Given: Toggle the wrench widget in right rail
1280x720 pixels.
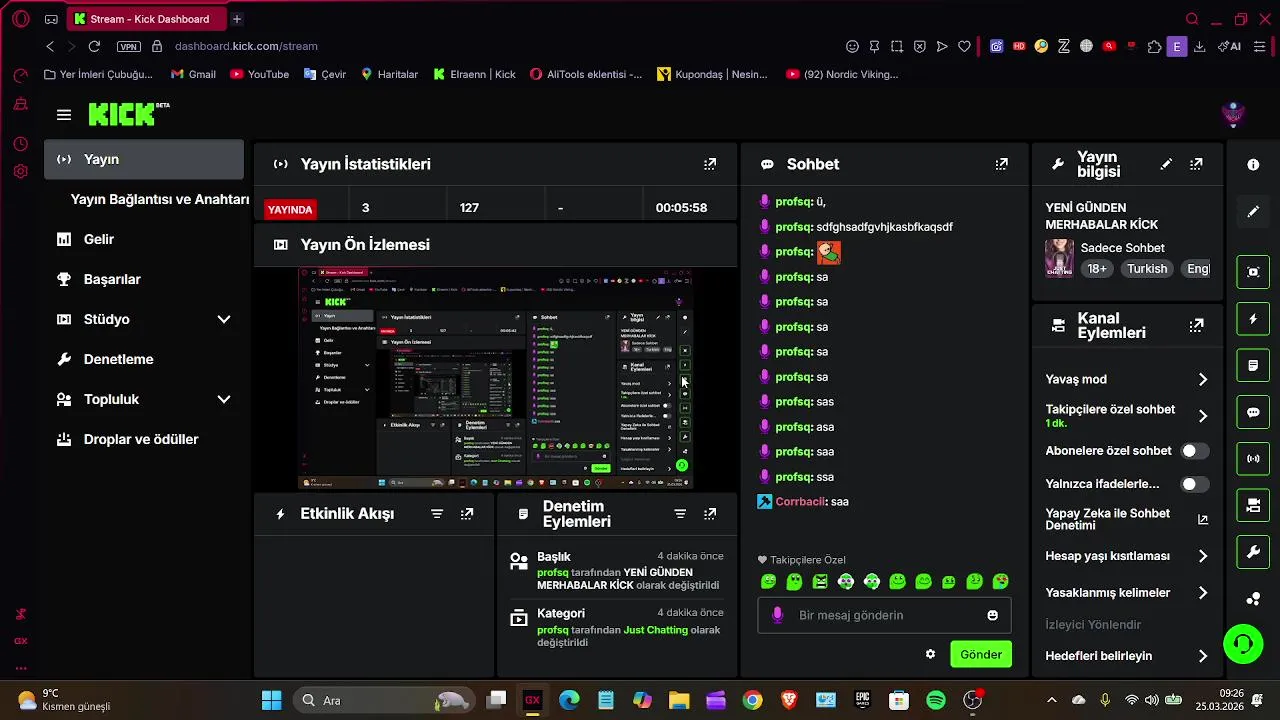Looking at the screenshot, I should pos(1253,552).
